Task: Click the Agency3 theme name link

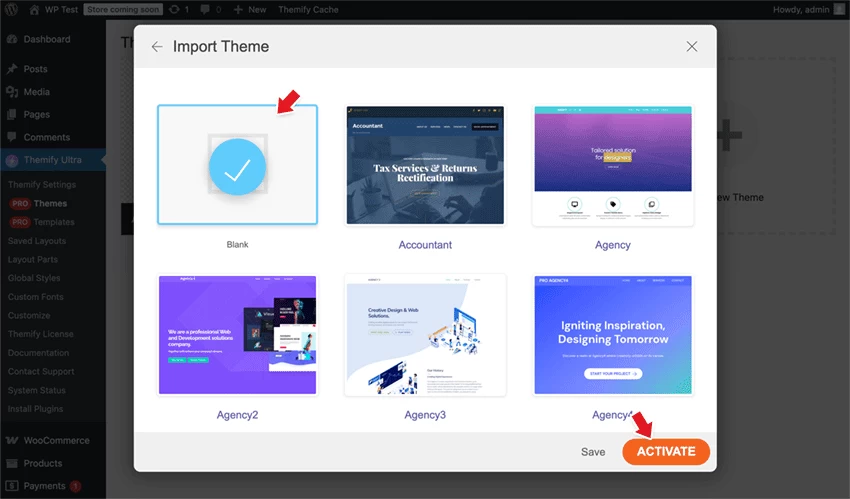Action: point(425,415)
